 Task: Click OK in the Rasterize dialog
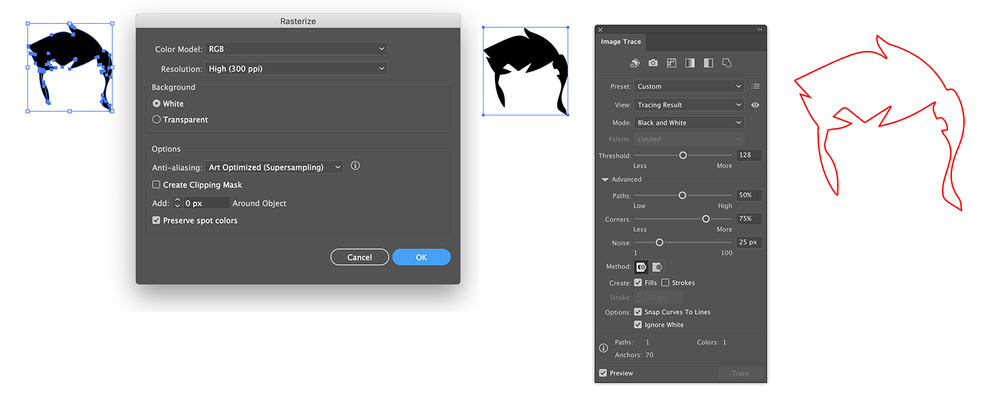click(421, 257)
